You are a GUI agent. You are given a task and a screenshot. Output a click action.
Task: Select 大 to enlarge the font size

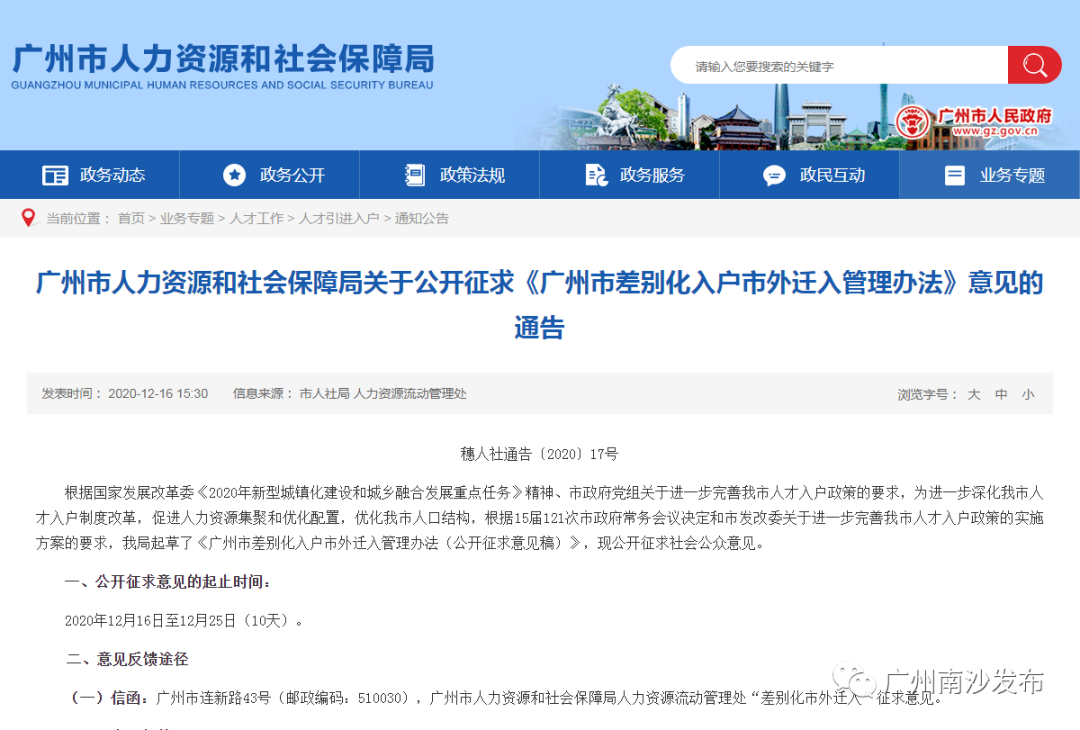click(973, 394)
